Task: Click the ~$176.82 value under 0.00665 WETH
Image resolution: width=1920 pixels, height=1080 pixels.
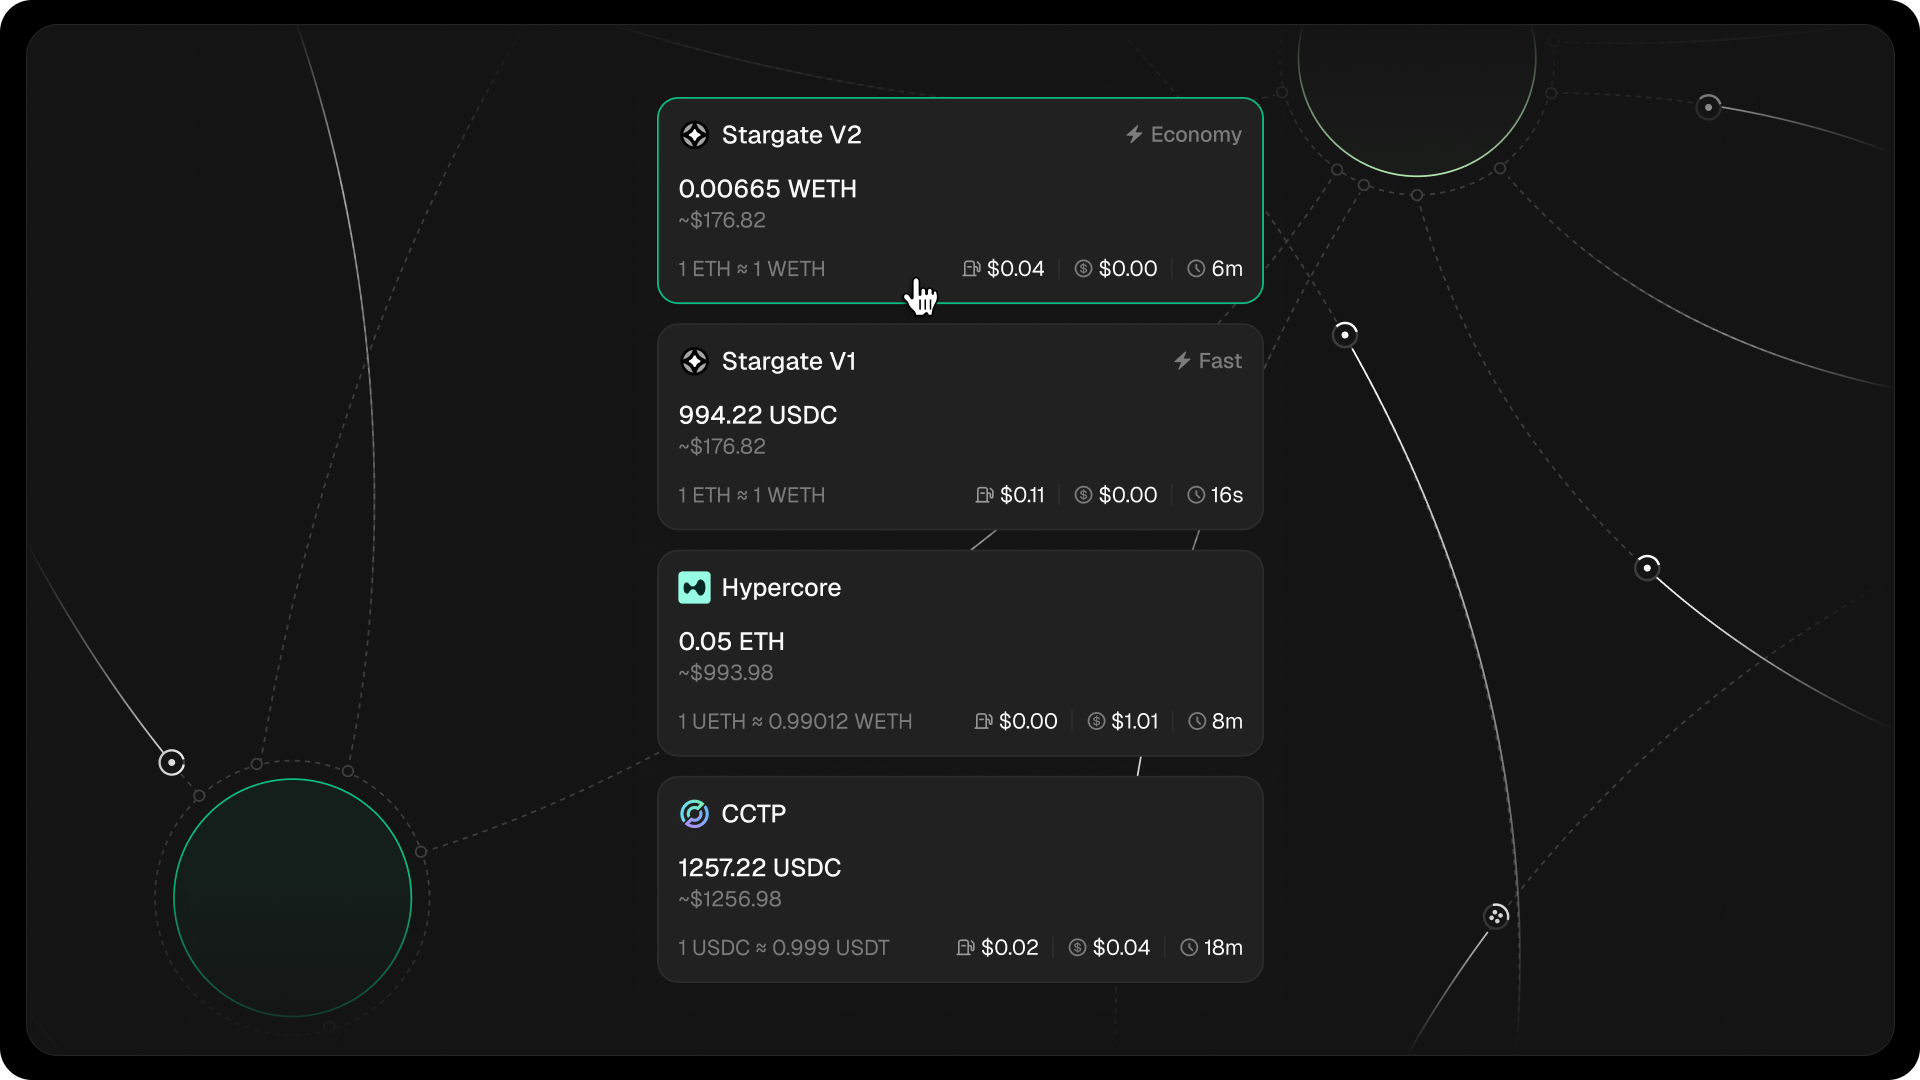Action: click(x=722, y=220)
